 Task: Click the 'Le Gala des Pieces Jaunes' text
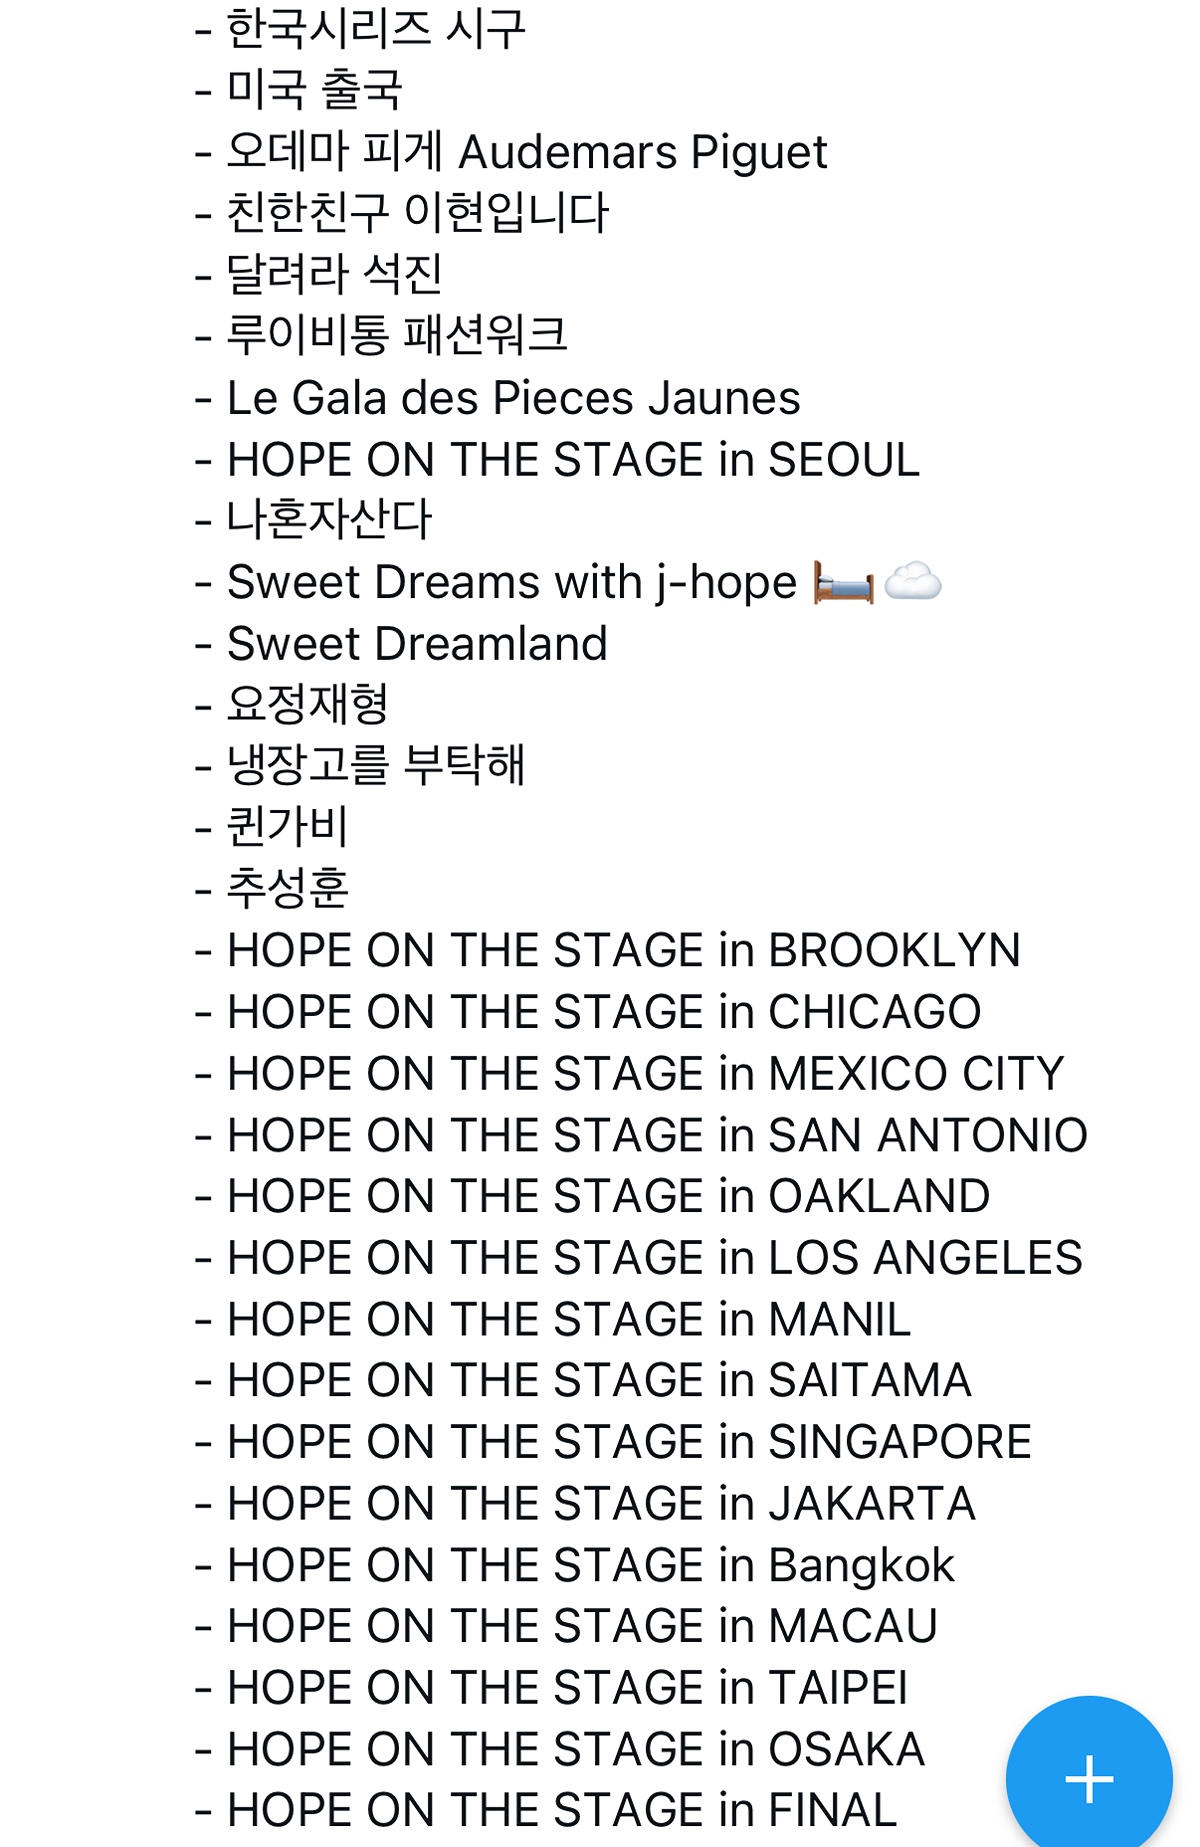513,398
